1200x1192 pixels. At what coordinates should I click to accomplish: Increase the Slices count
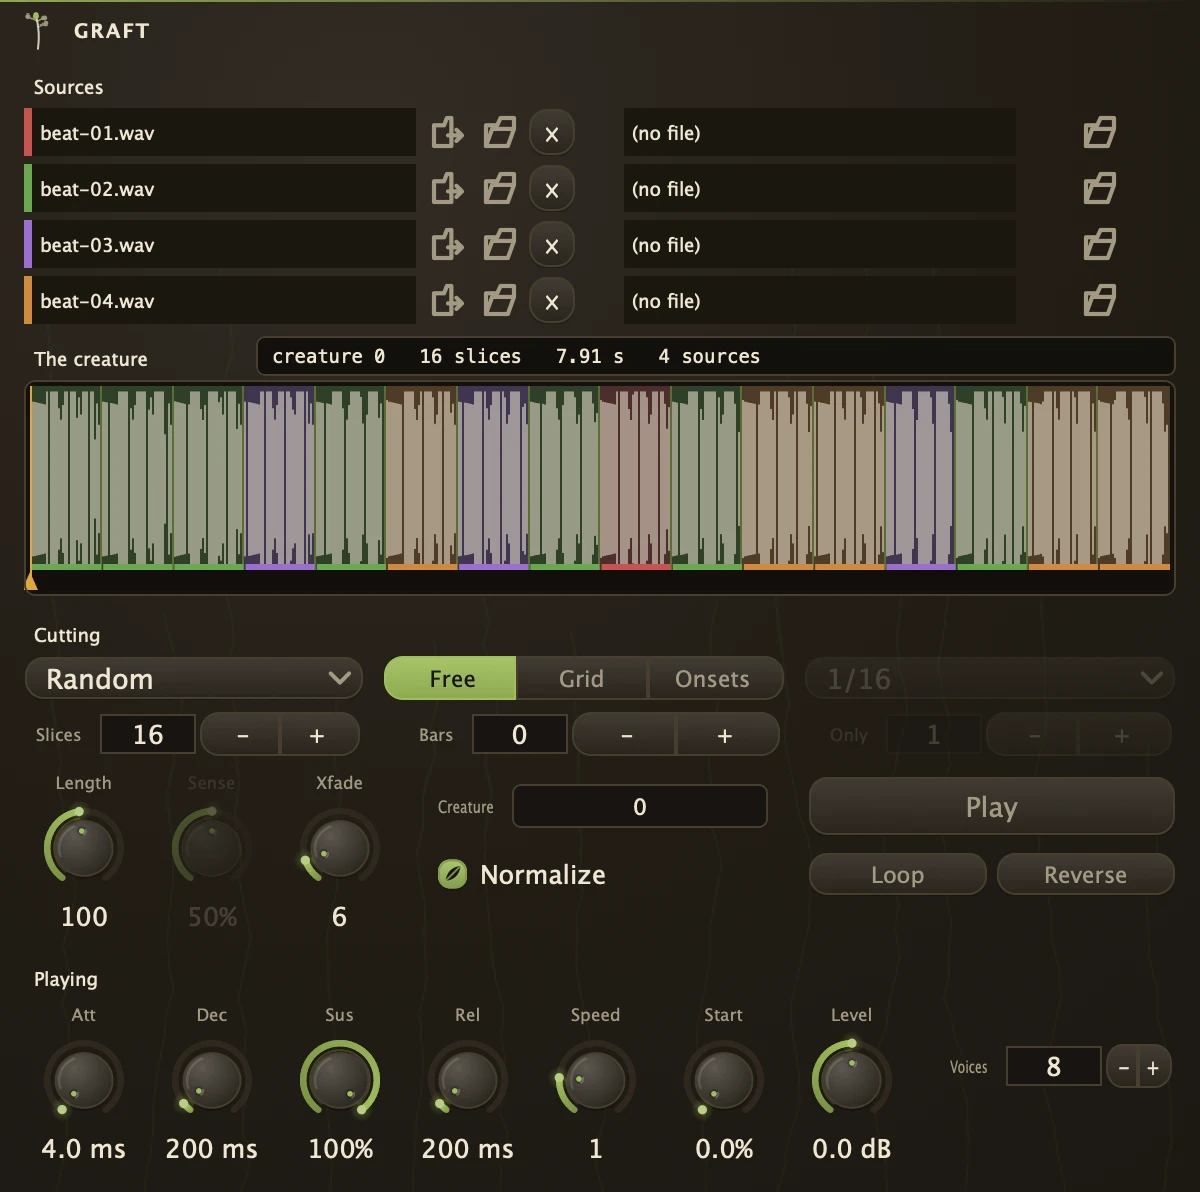tap(318, 735)
